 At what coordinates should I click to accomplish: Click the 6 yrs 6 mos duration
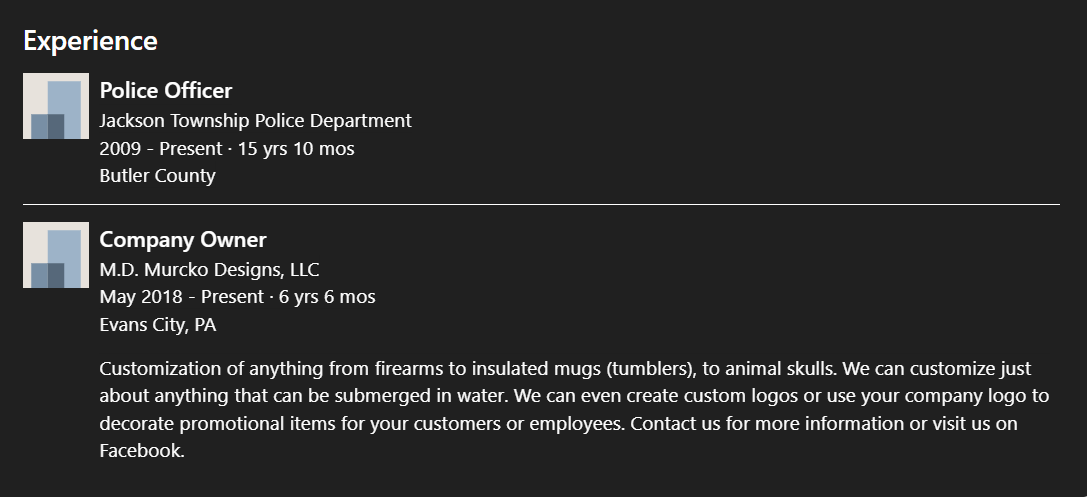point(327,297)
